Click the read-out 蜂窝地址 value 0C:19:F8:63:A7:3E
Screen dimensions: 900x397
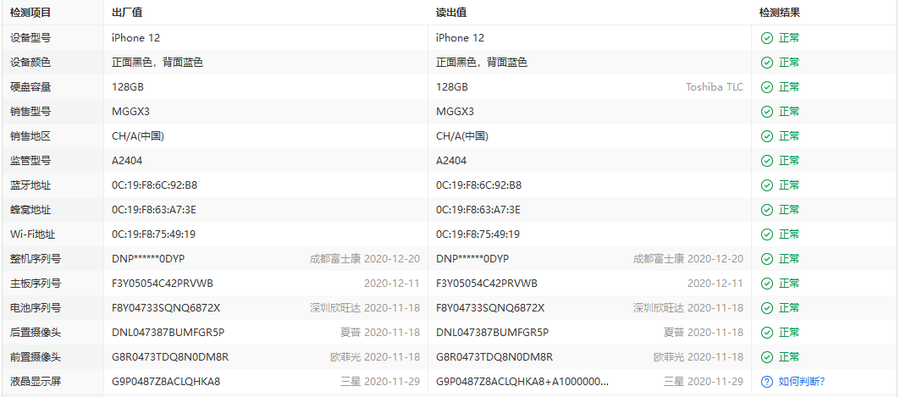(x=478, y=210)
